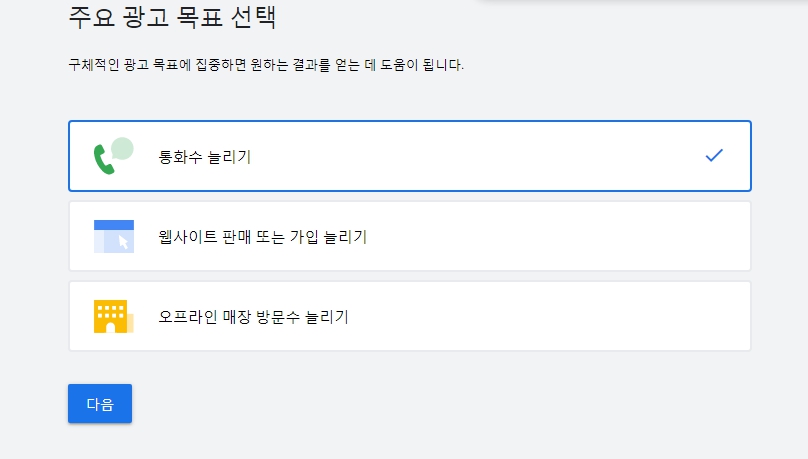The image size is (808, 459).
Task: Click the blue checkmark on selected goal
Action: 714,155
